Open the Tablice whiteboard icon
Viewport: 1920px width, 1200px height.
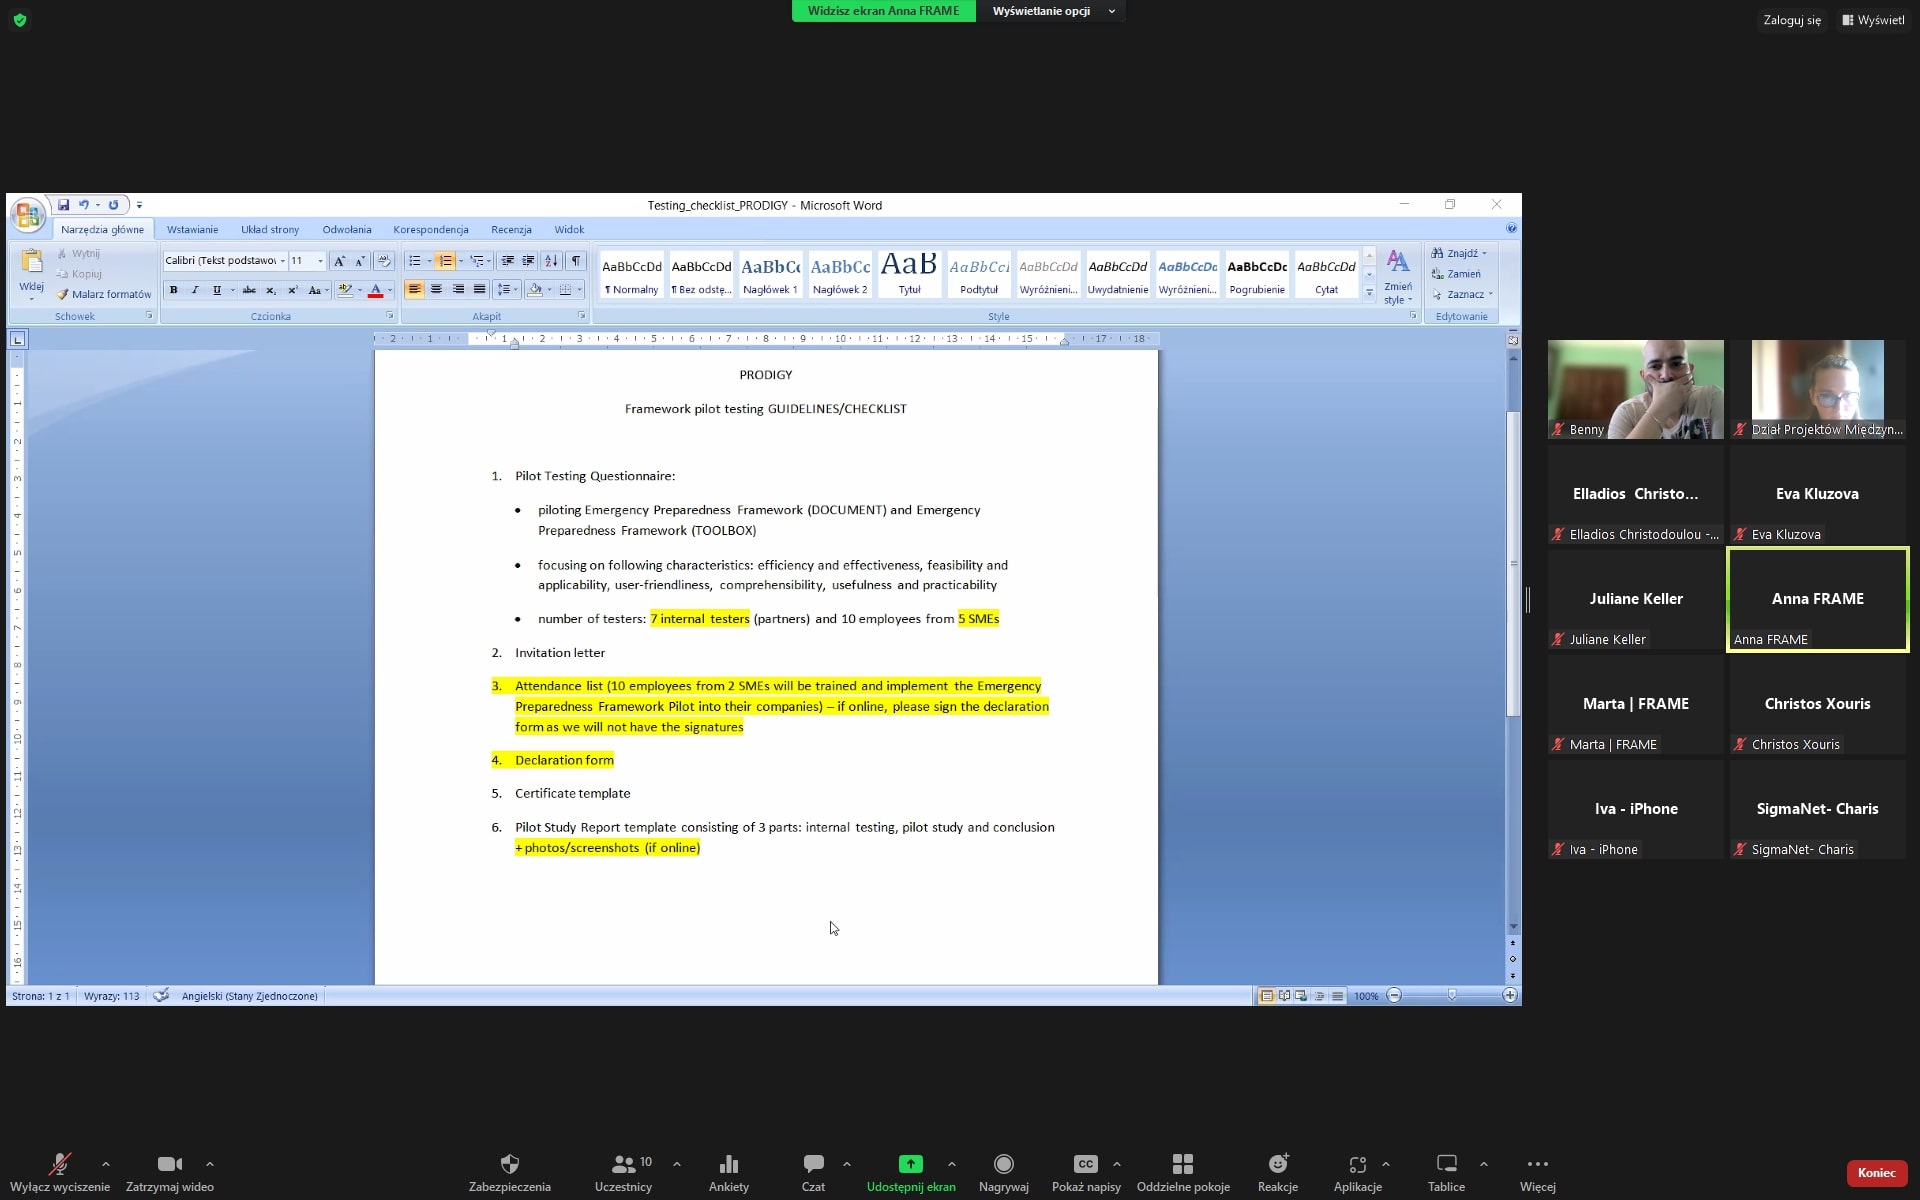(1446, 1164)
